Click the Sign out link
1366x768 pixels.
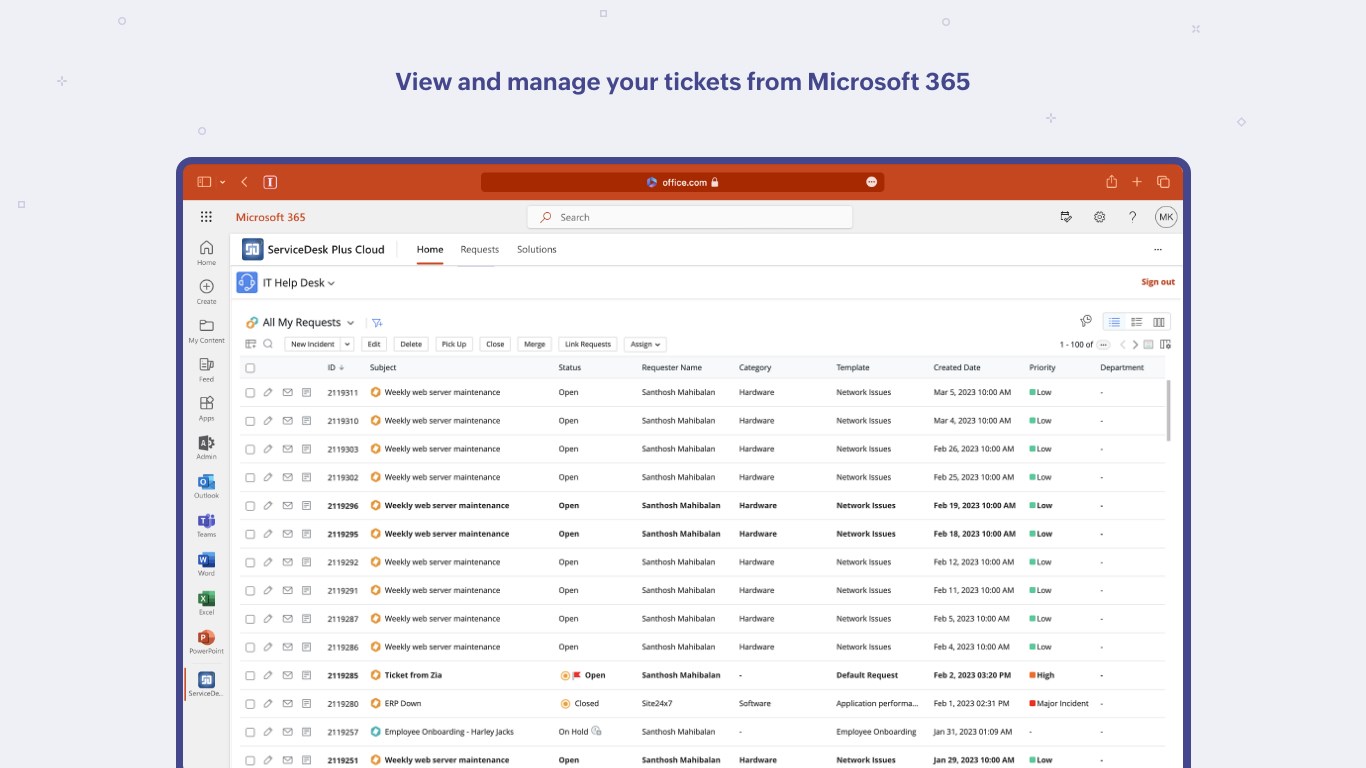coord(1158,282)
